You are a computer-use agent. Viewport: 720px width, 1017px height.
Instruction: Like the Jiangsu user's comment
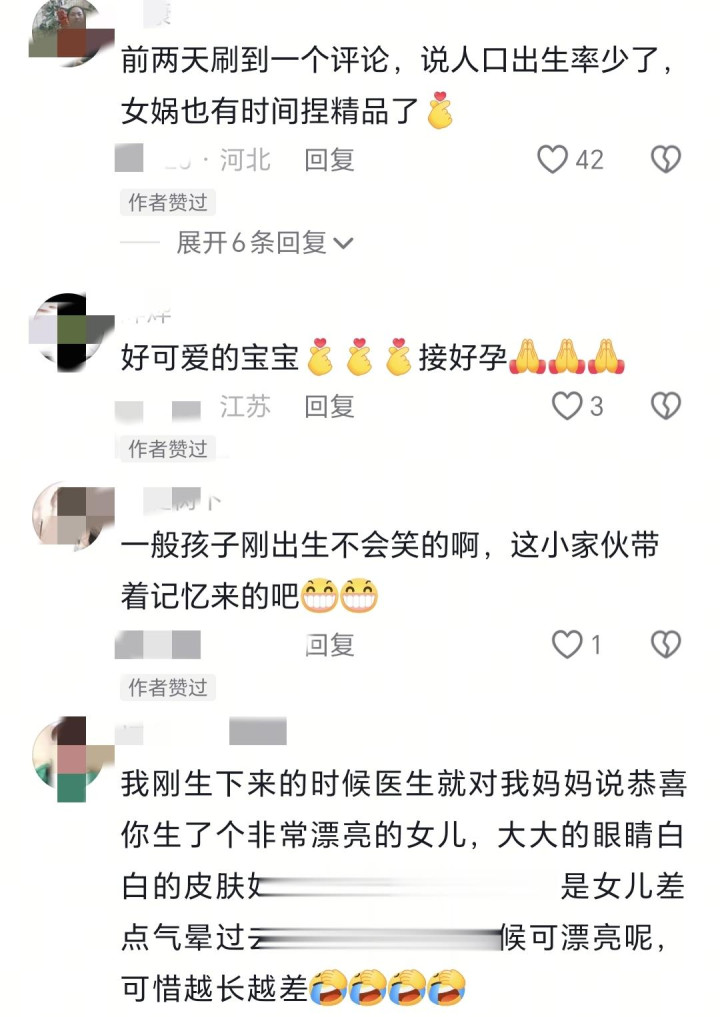[567, 406]
